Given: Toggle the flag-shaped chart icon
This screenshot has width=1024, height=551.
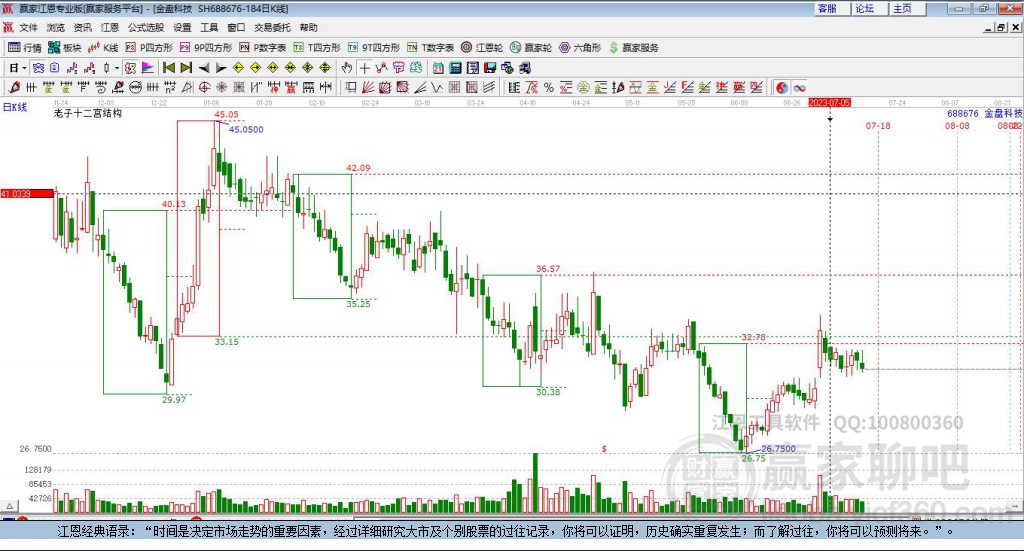Looking at the screenshot, I should [148, 67].
